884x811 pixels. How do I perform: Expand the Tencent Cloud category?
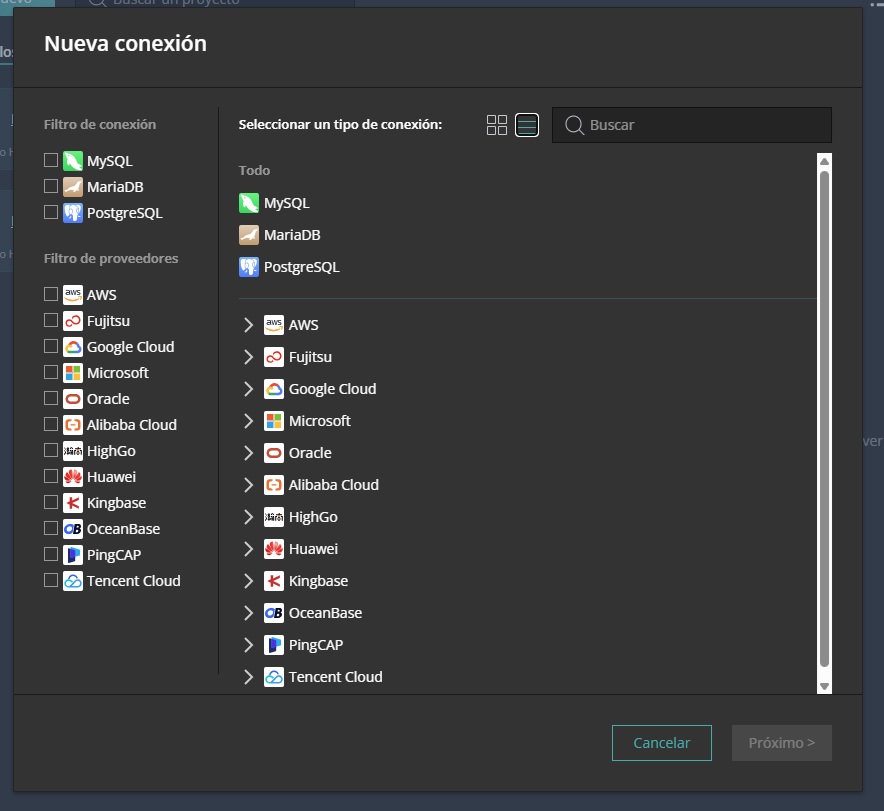point(248,677)
